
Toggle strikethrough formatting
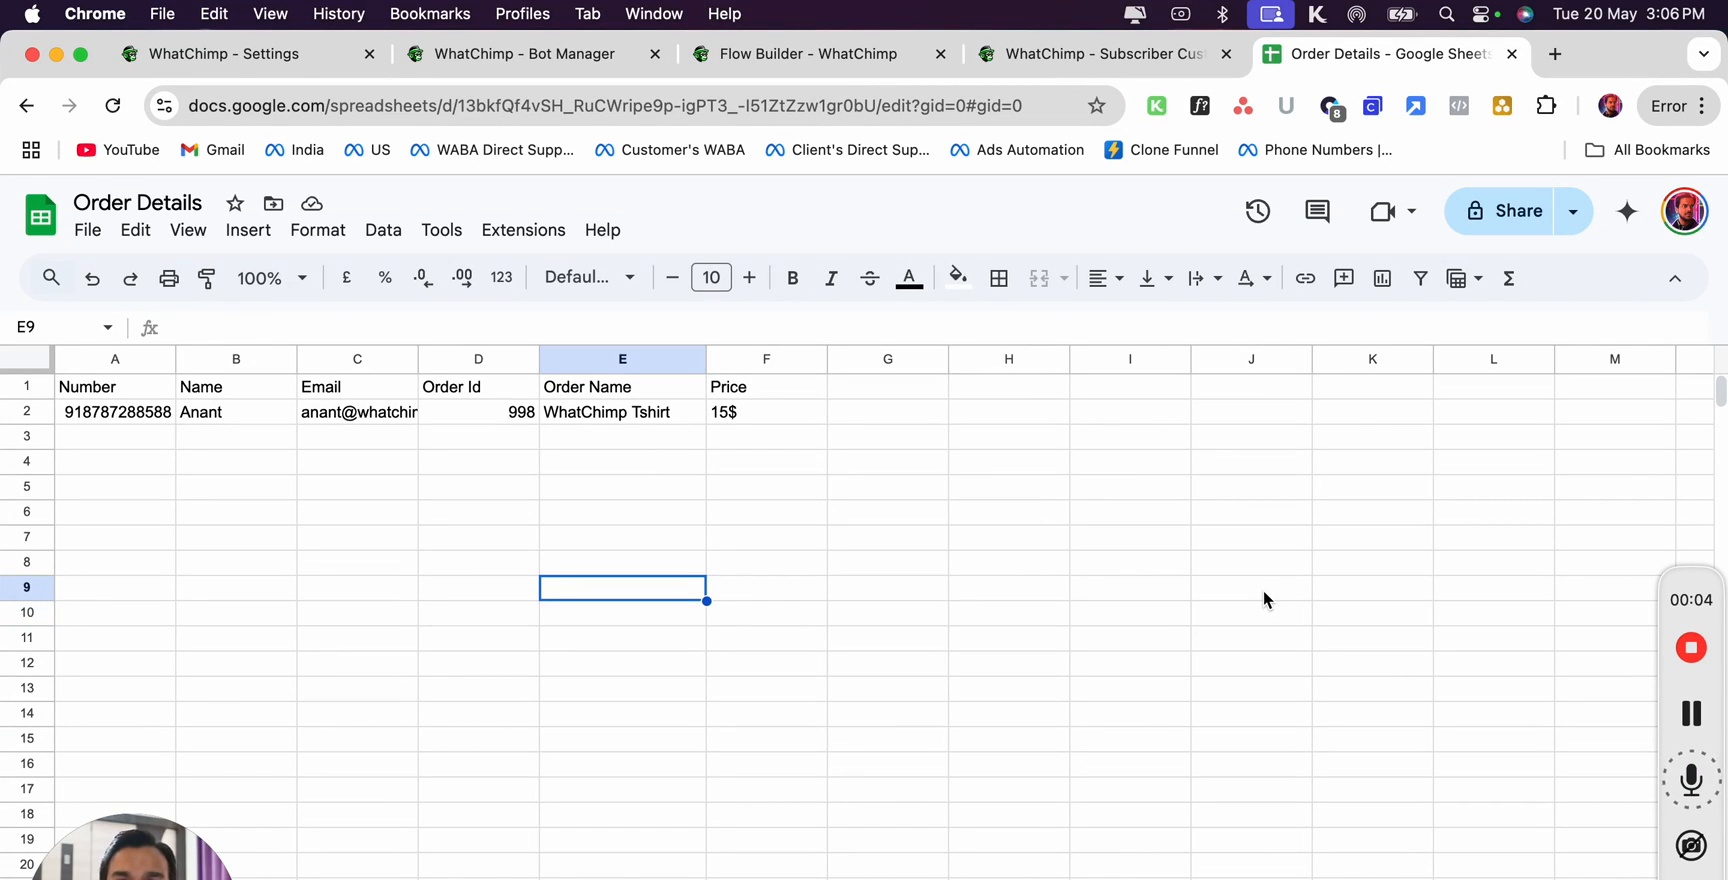coord(869,278)
